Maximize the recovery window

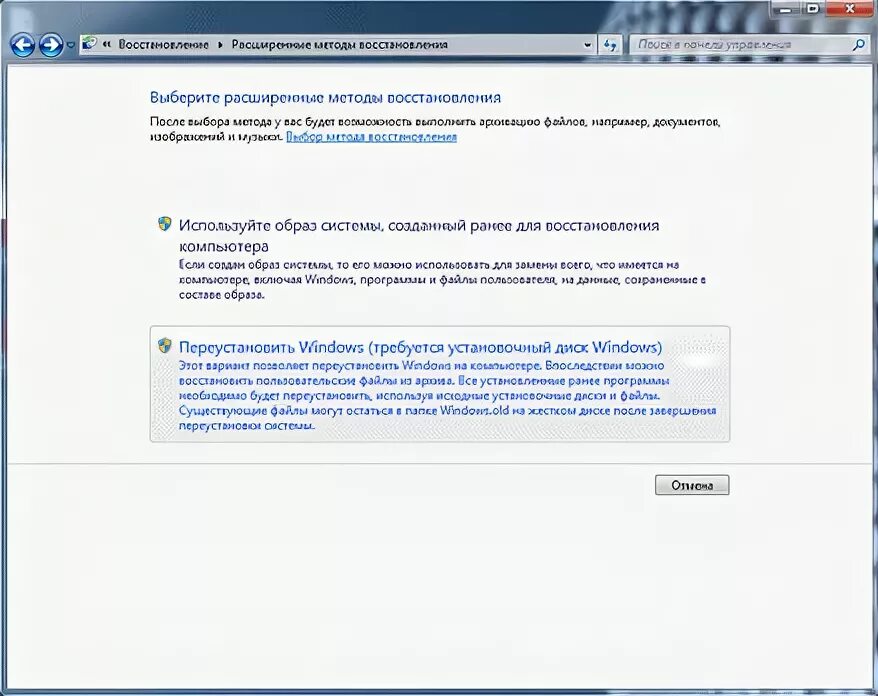(x=812, y=8)
